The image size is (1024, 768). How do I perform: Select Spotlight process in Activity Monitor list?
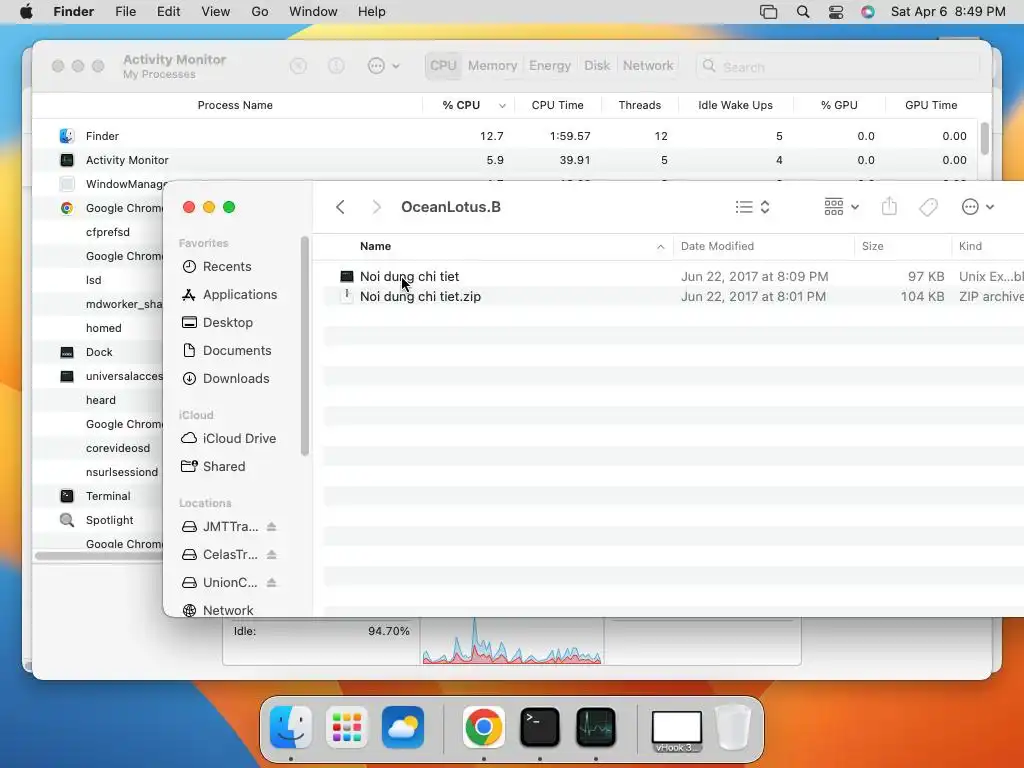tap(98, 520)
